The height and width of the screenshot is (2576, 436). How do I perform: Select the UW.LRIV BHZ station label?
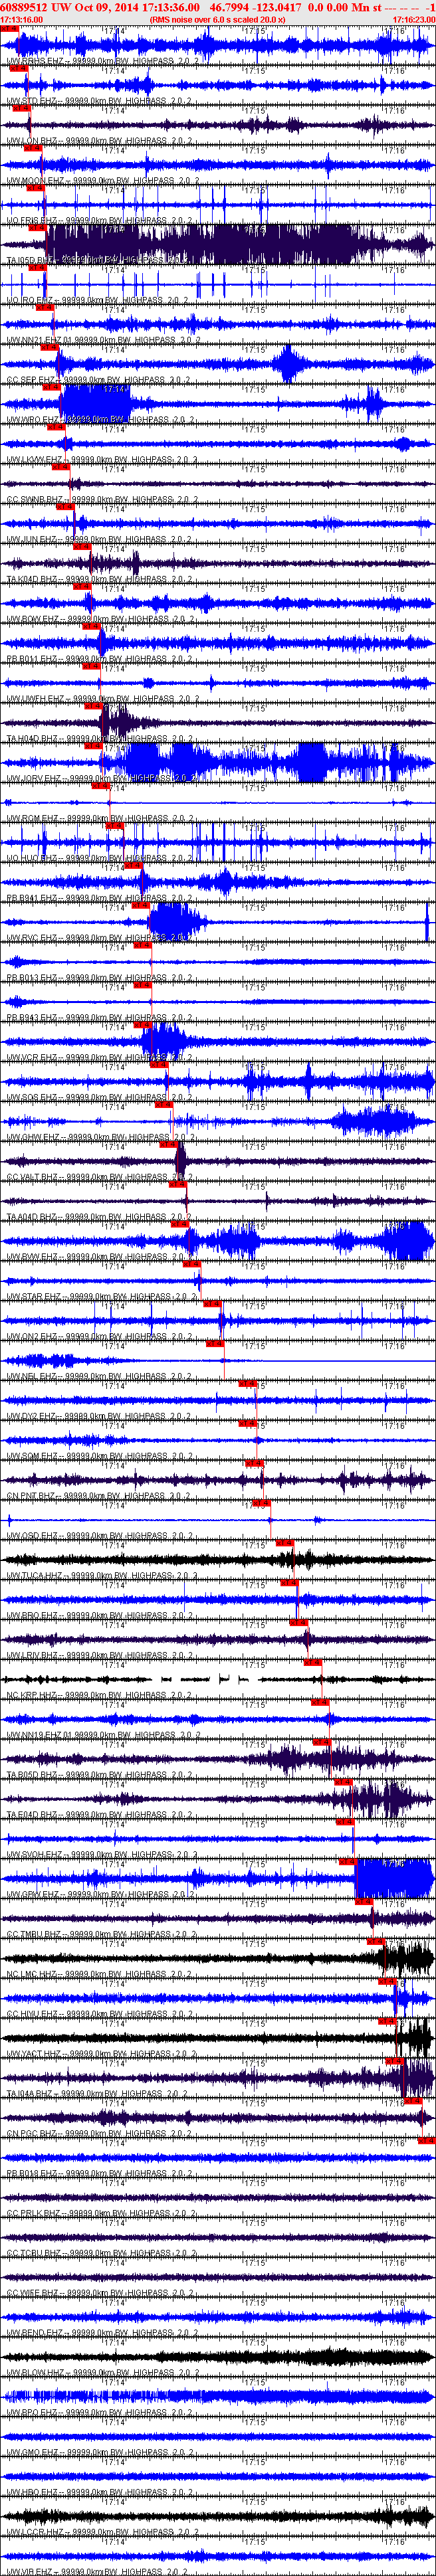(99, 1656)
